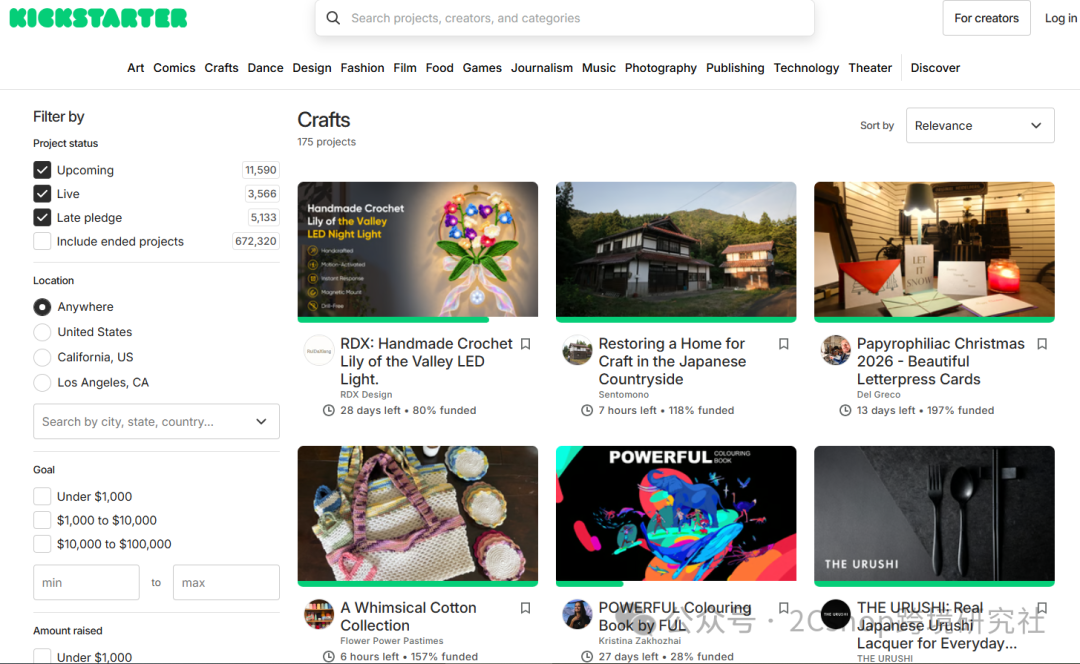Image resolution: width=1080 pixels, height=664 pixels.
Task: Enable Include ended projects checkbox
Action: pos(42,241)
